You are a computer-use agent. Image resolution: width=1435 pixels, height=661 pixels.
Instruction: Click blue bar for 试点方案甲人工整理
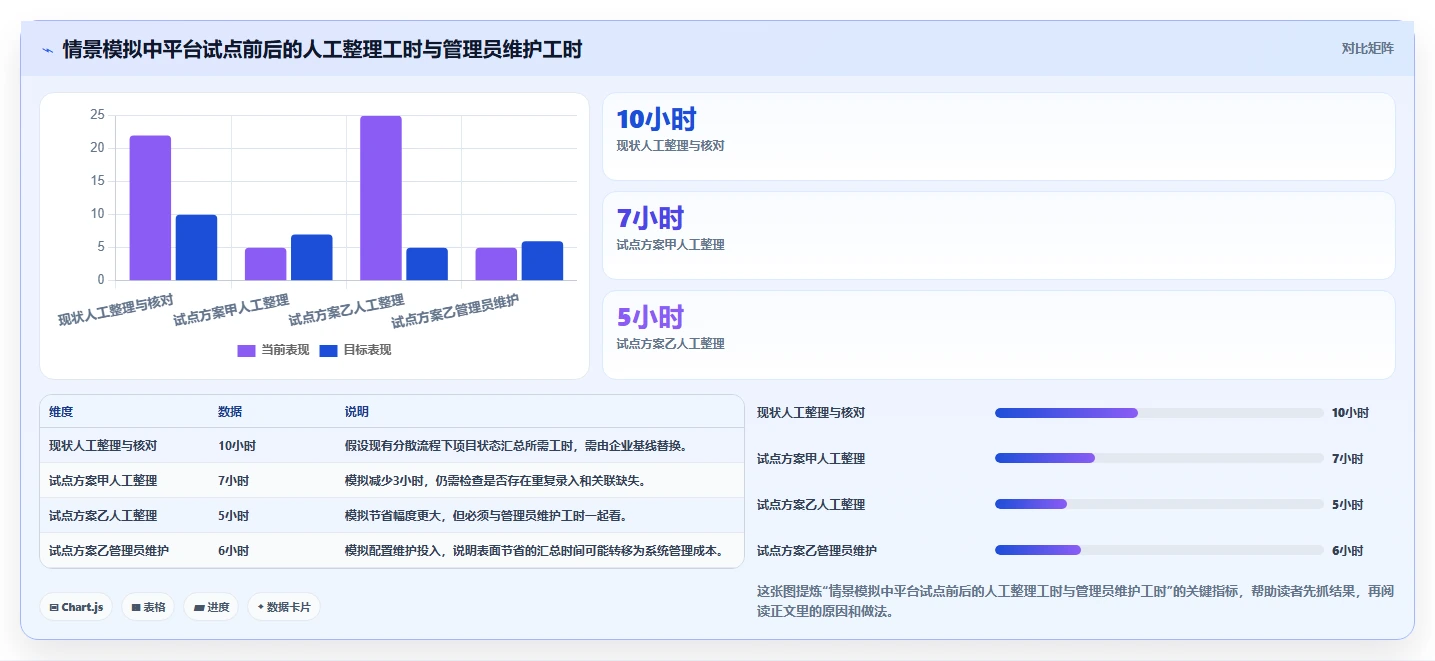point(311,257)
